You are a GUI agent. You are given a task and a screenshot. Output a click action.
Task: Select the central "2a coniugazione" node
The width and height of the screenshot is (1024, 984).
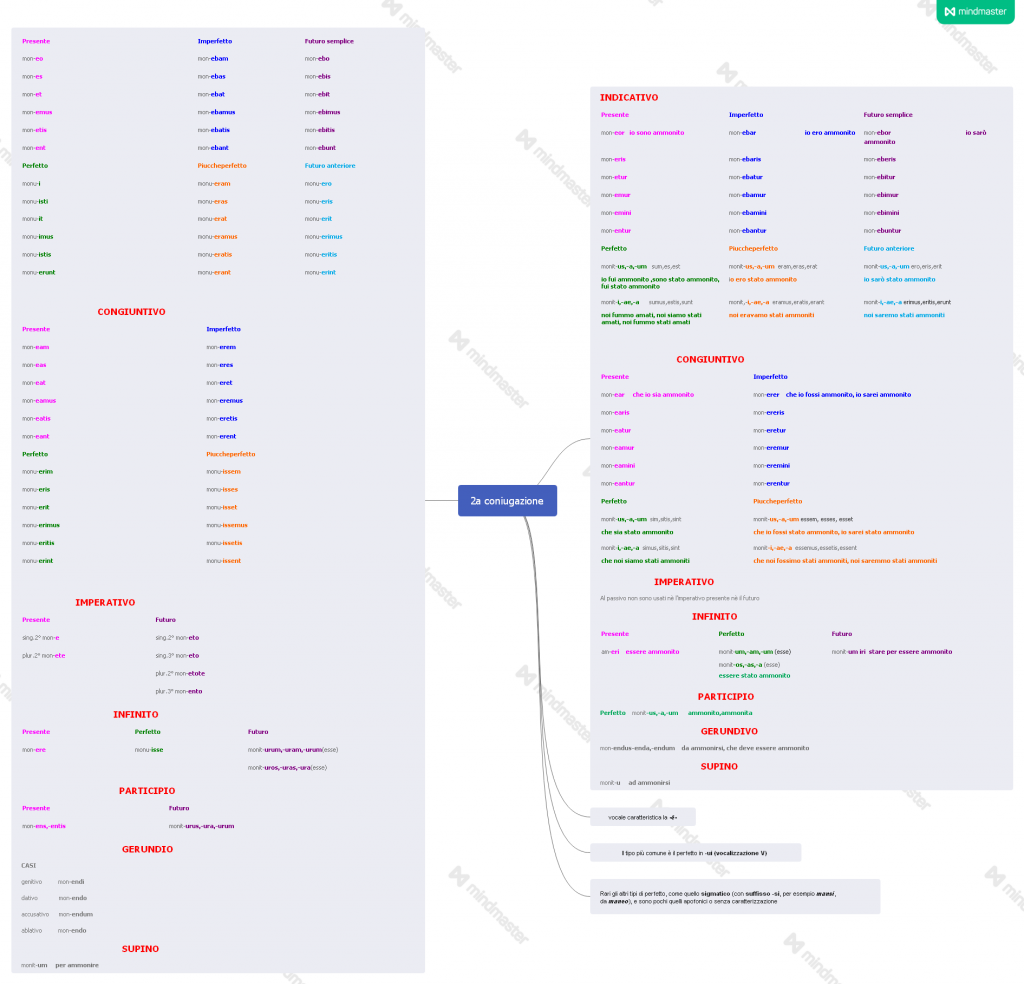point(507,500)
